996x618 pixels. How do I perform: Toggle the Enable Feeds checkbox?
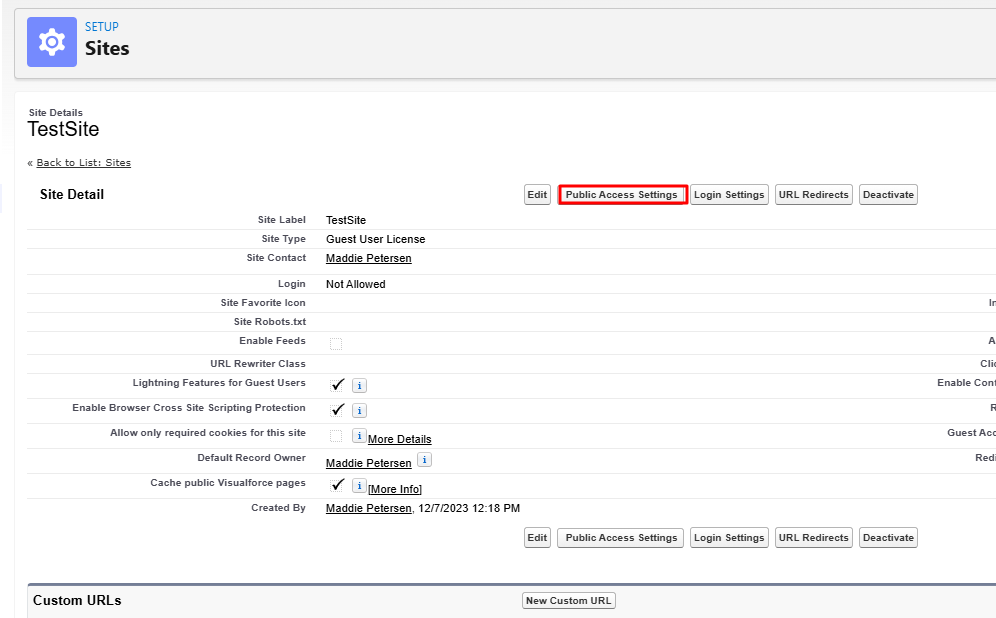pos(336,344)
